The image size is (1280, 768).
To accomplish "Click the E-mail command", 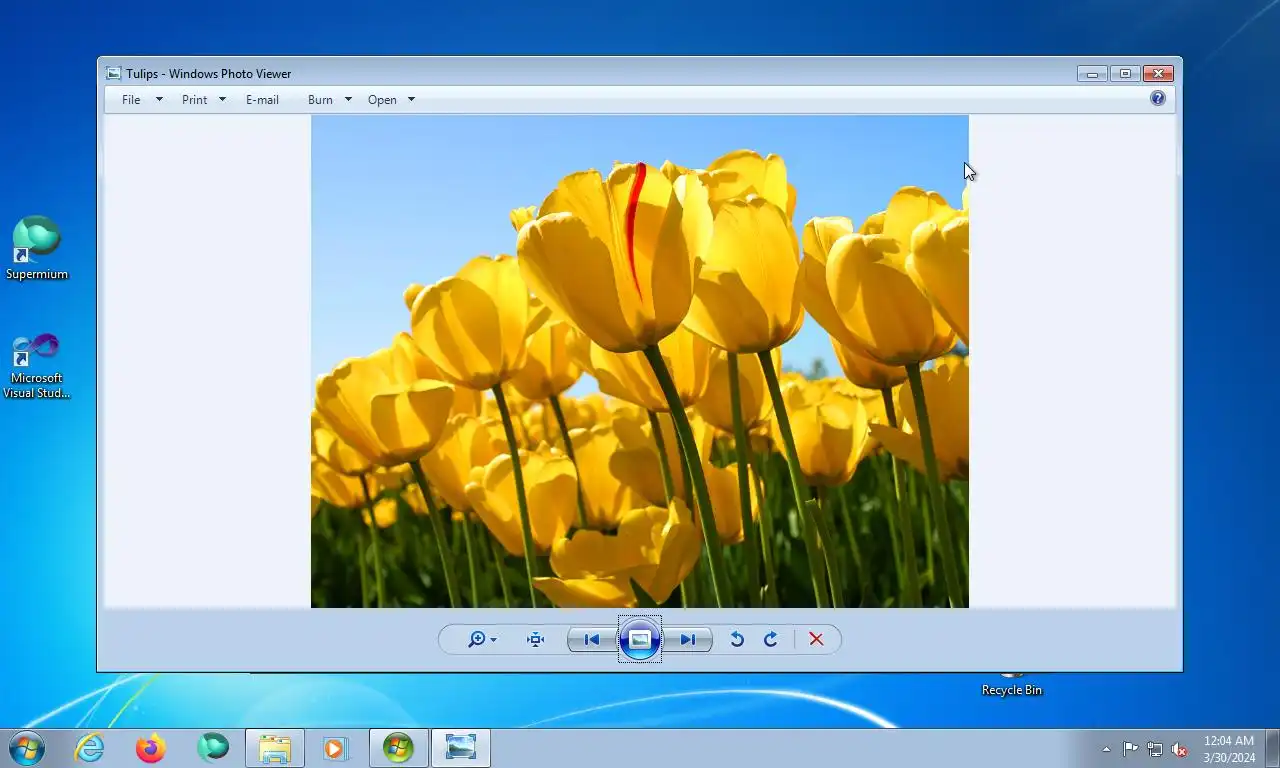I will click(x=262, y=100).
